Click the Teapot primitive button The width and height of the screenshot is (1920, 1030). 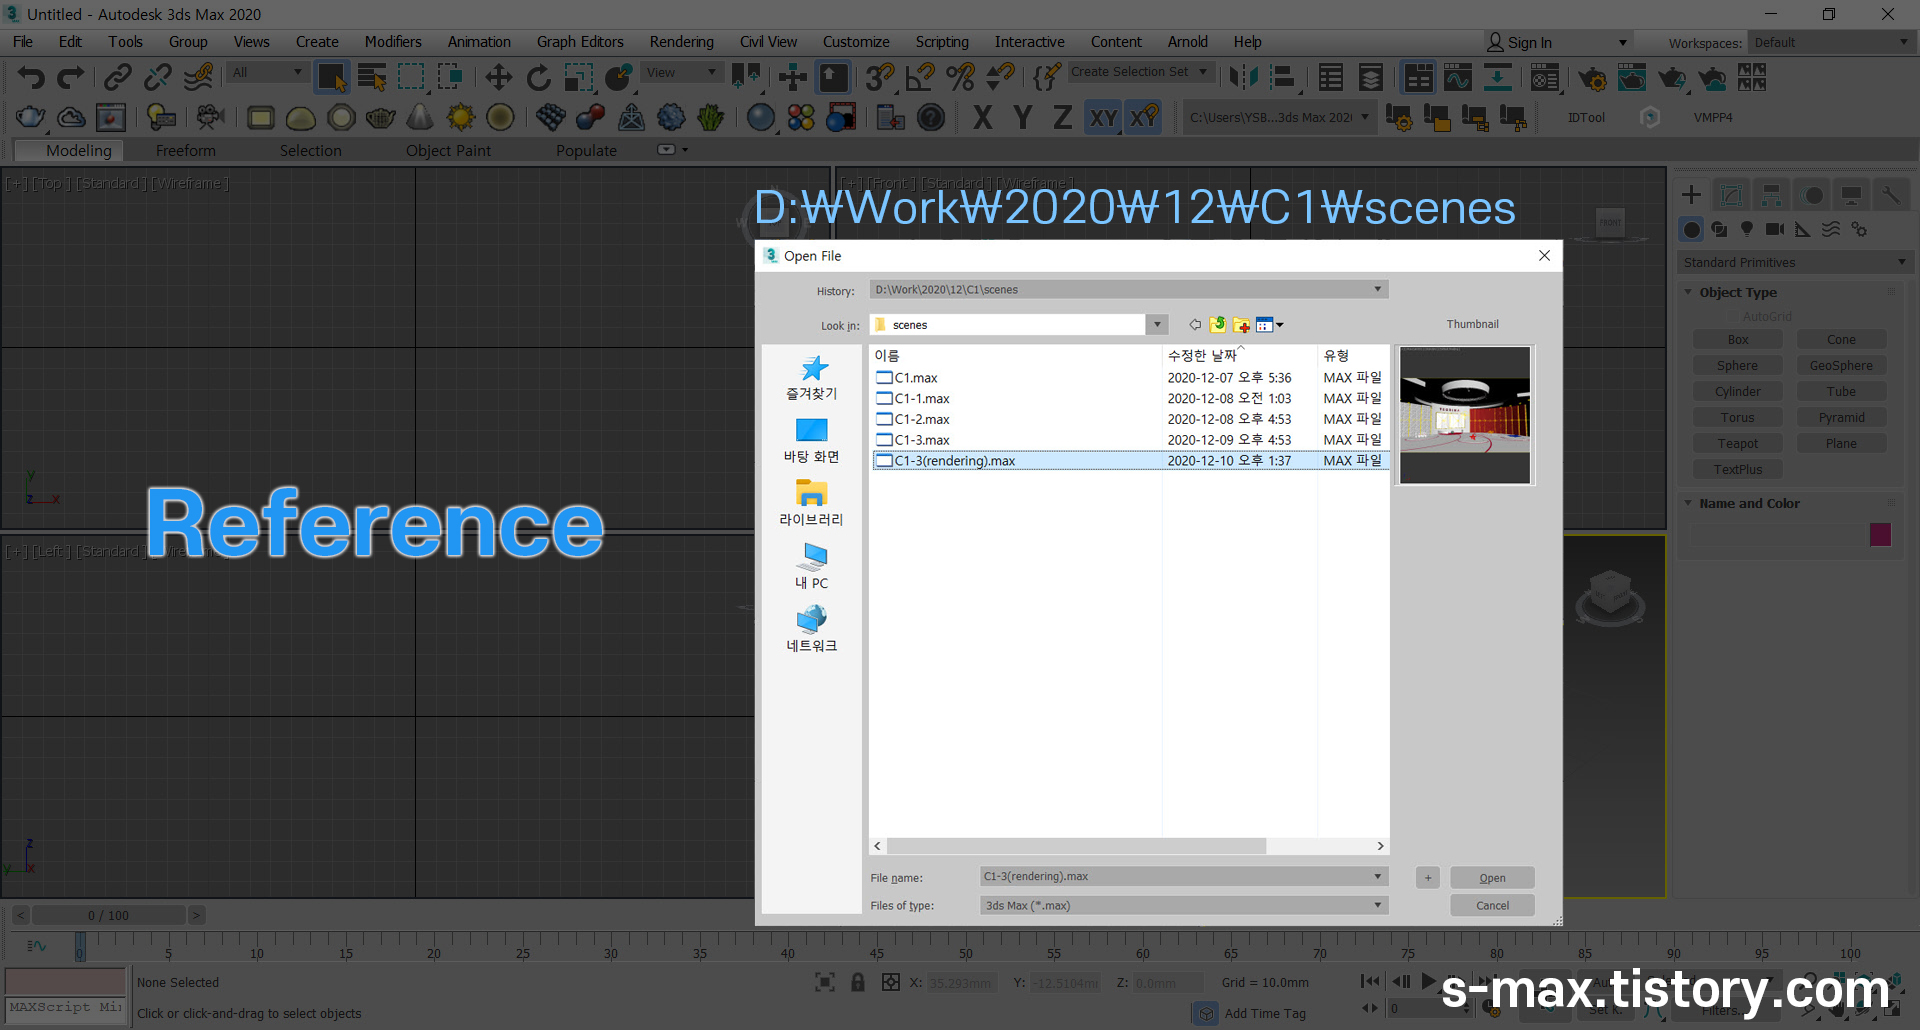pyautogui.click(x=1737, y=444)
